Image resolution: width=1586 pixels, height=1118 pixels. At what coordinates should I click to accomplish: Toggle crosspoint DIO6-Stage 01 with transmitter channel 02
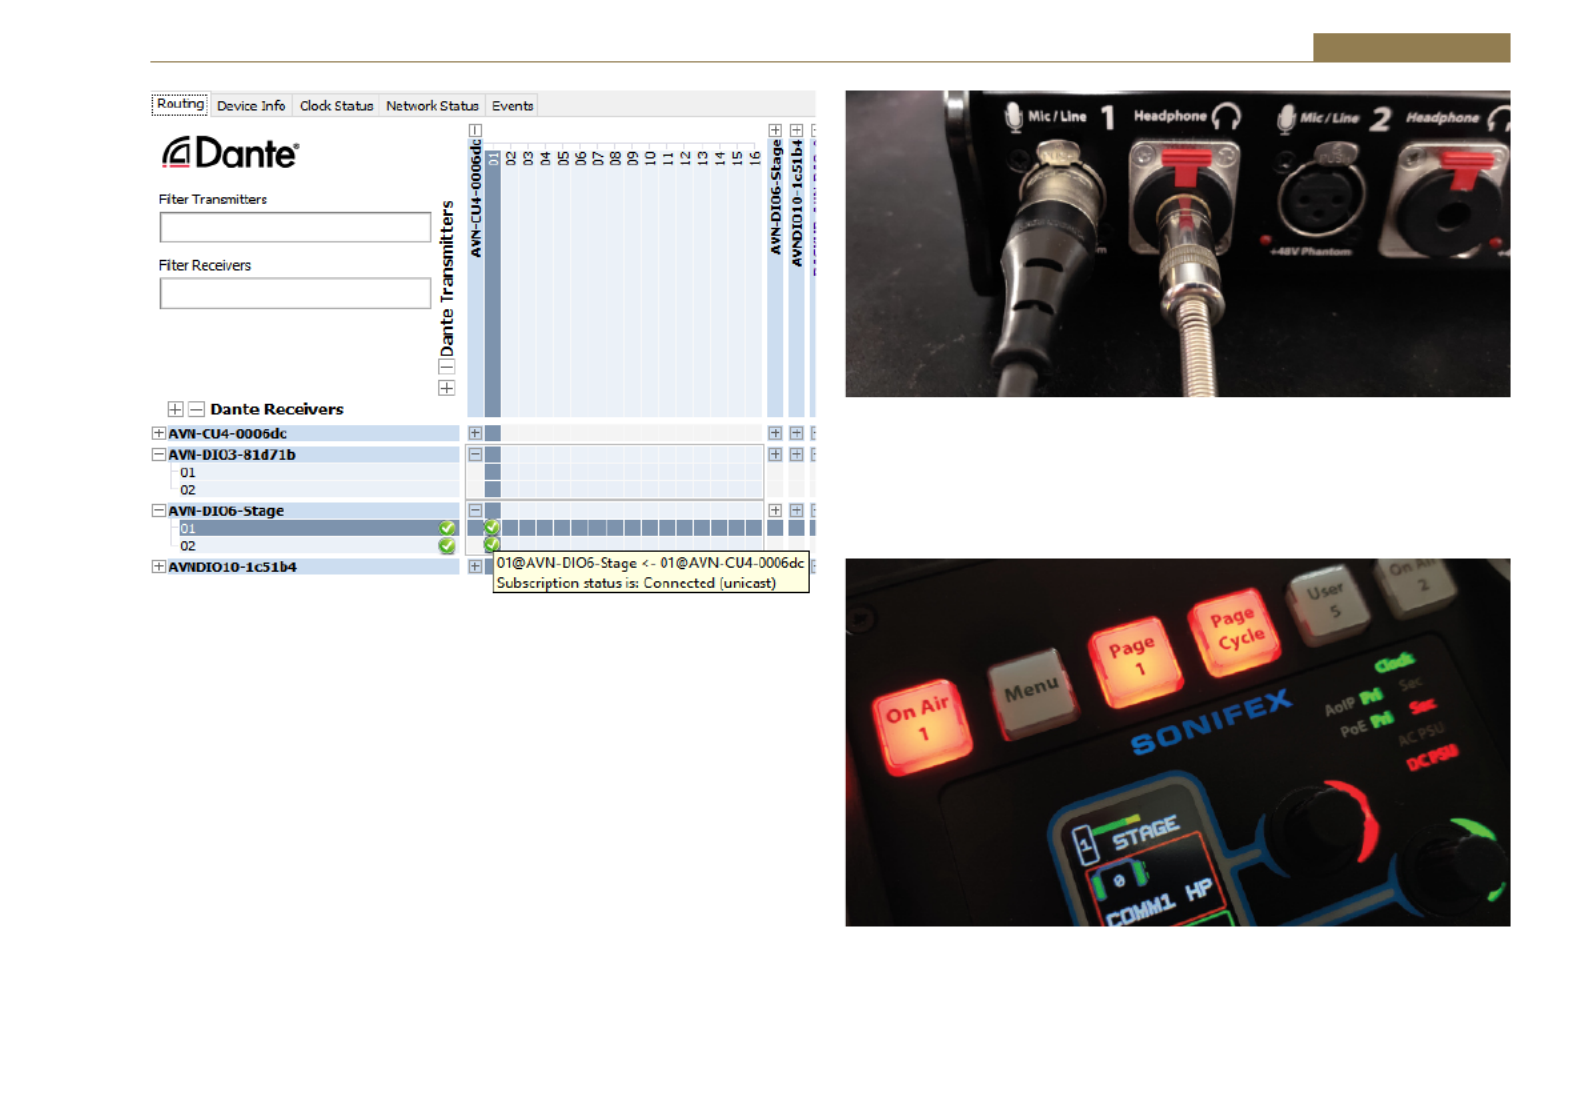[510, 528]
